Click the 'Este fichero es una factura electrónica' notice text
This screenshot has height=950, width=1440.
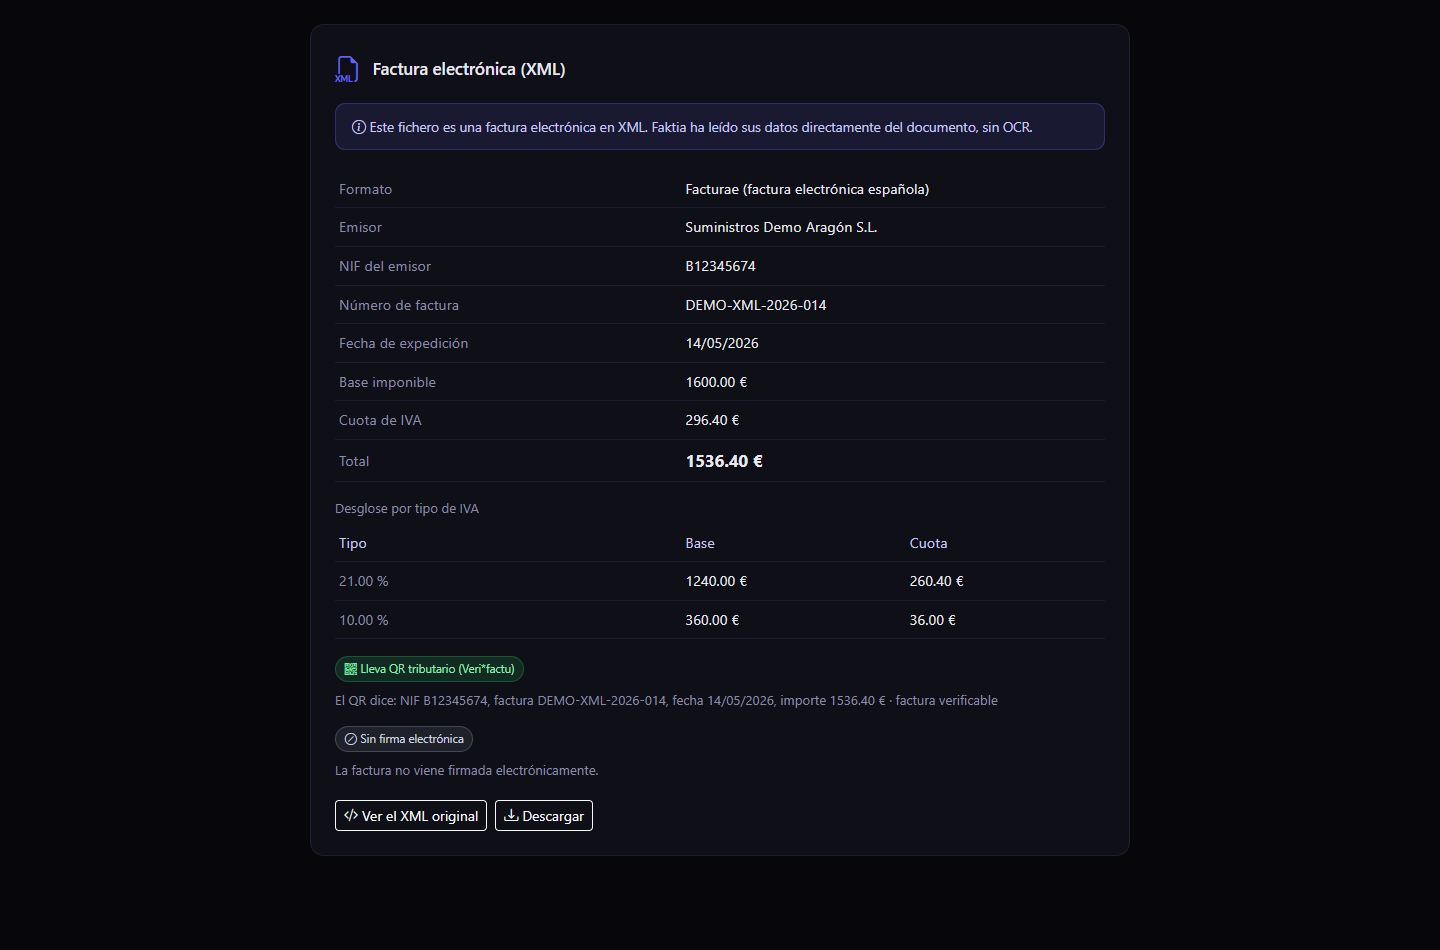click(x=701, y=127)
